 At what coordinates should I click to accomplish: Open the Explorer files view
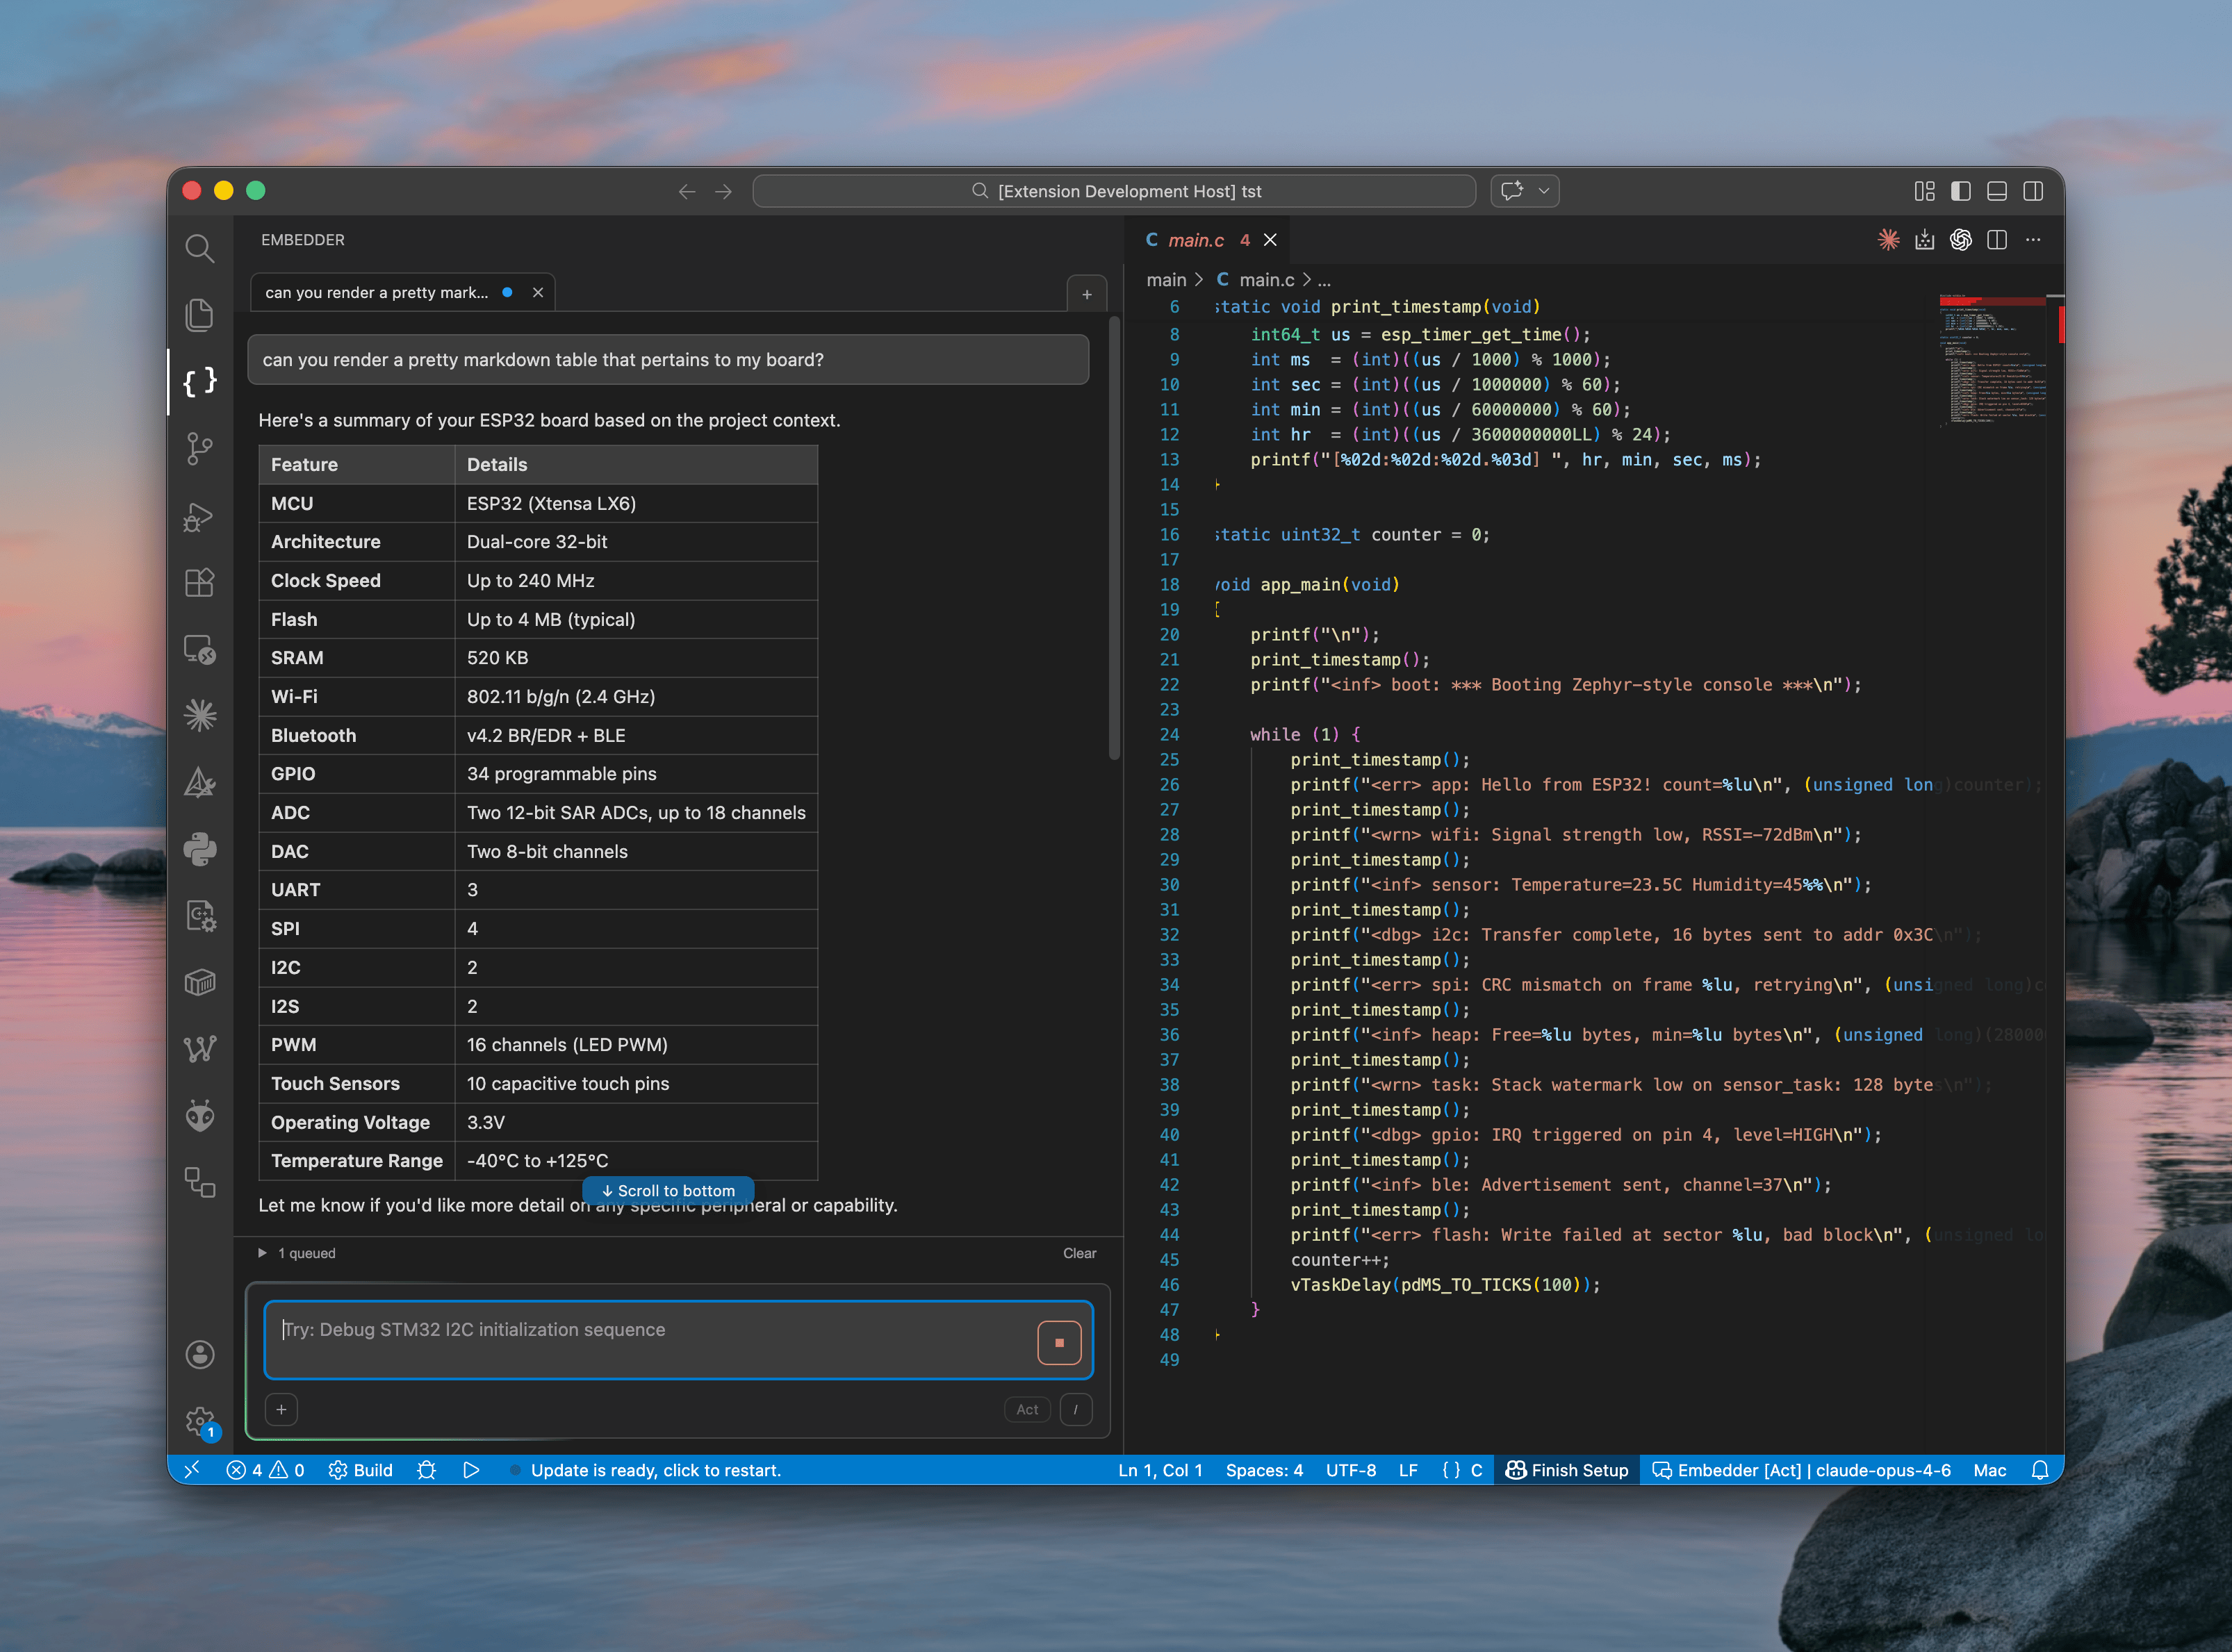point(200,314)
